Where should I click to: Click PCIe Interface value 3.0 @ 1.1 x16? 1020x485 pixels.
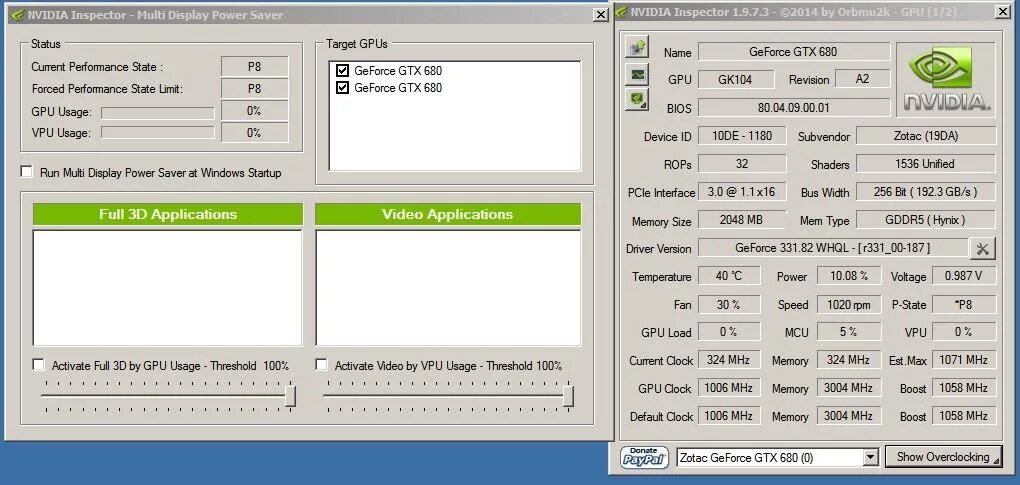tap(742, 192)
